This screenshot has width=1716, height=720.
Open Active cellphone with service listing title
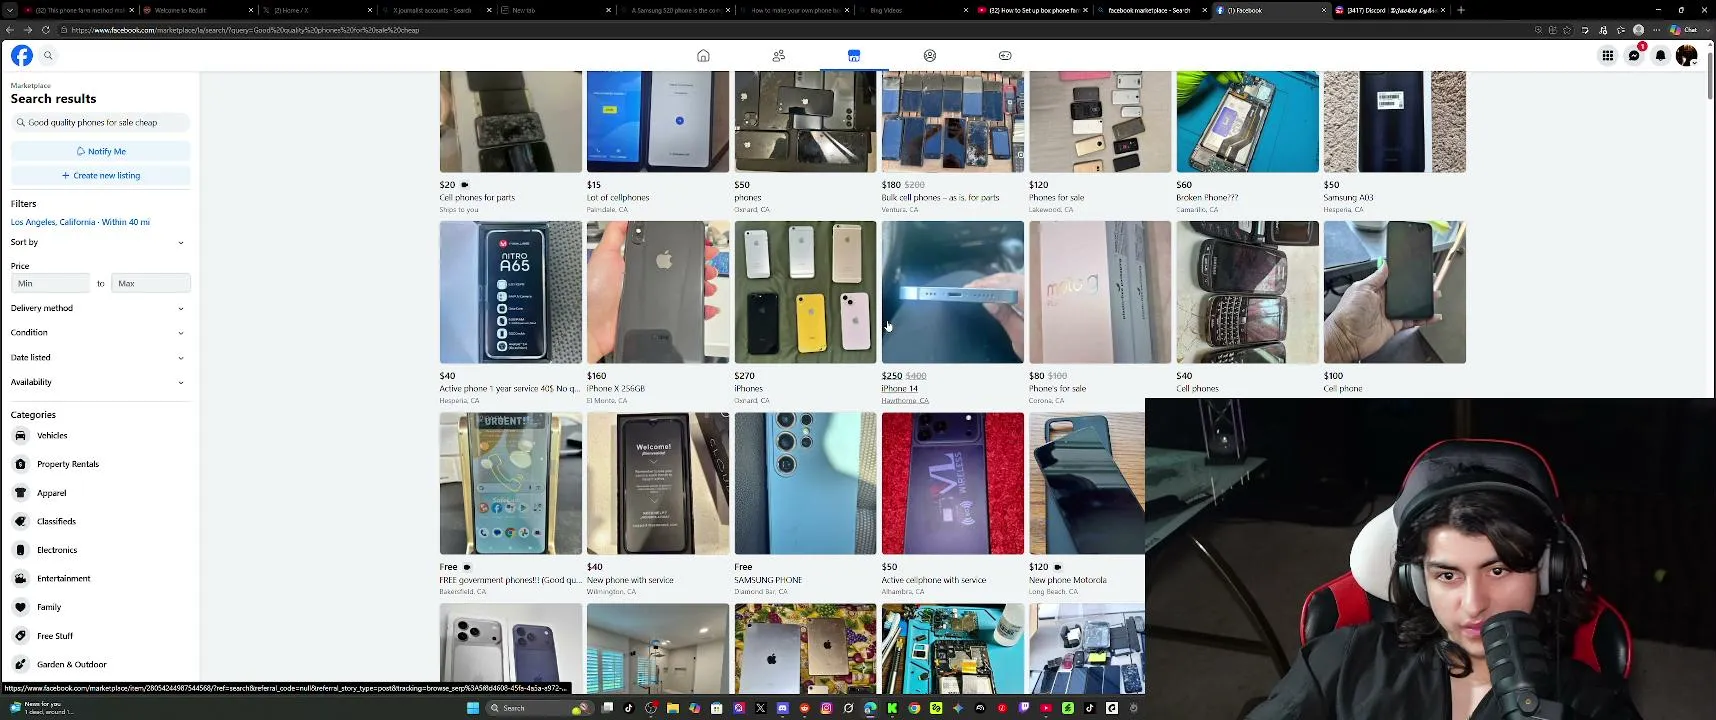click(x=934, y=580)
